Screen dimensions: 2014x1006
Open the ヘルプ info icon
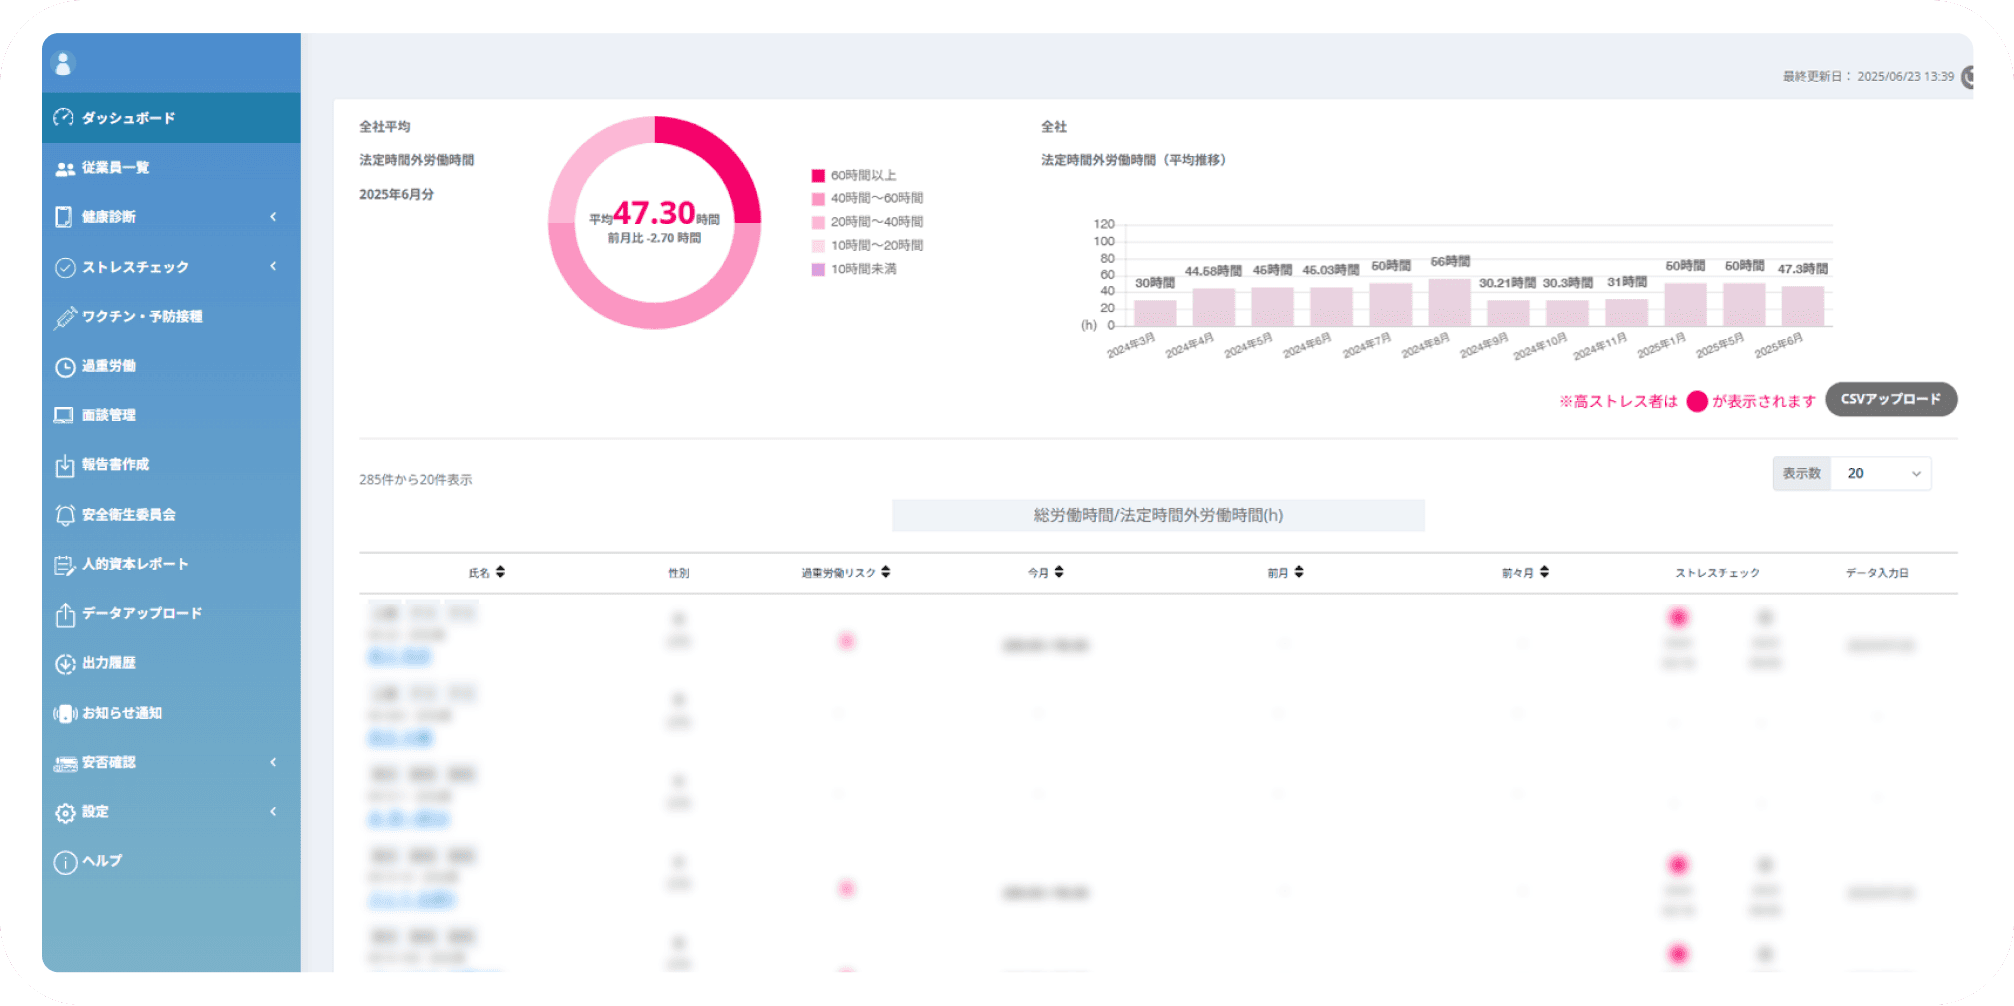pos(65,862)
